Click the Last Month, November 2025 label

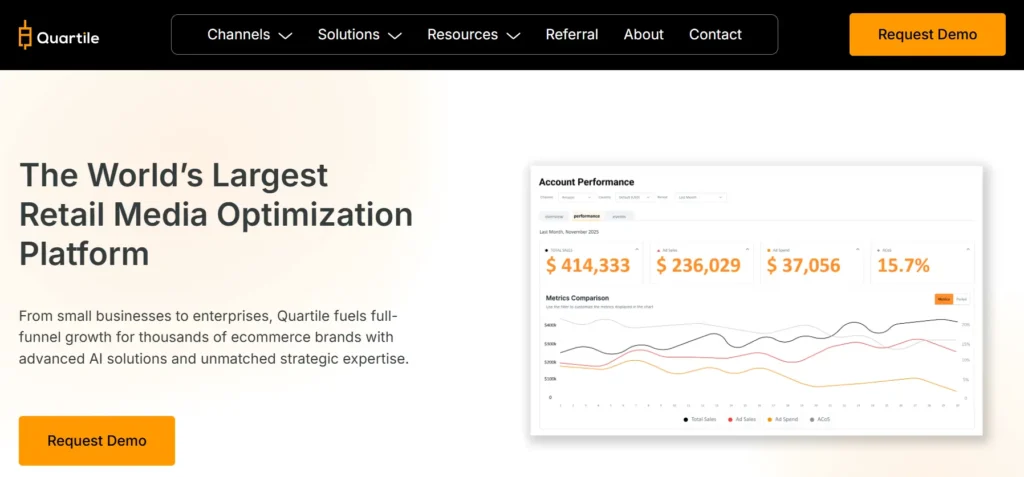click(569, 232)
